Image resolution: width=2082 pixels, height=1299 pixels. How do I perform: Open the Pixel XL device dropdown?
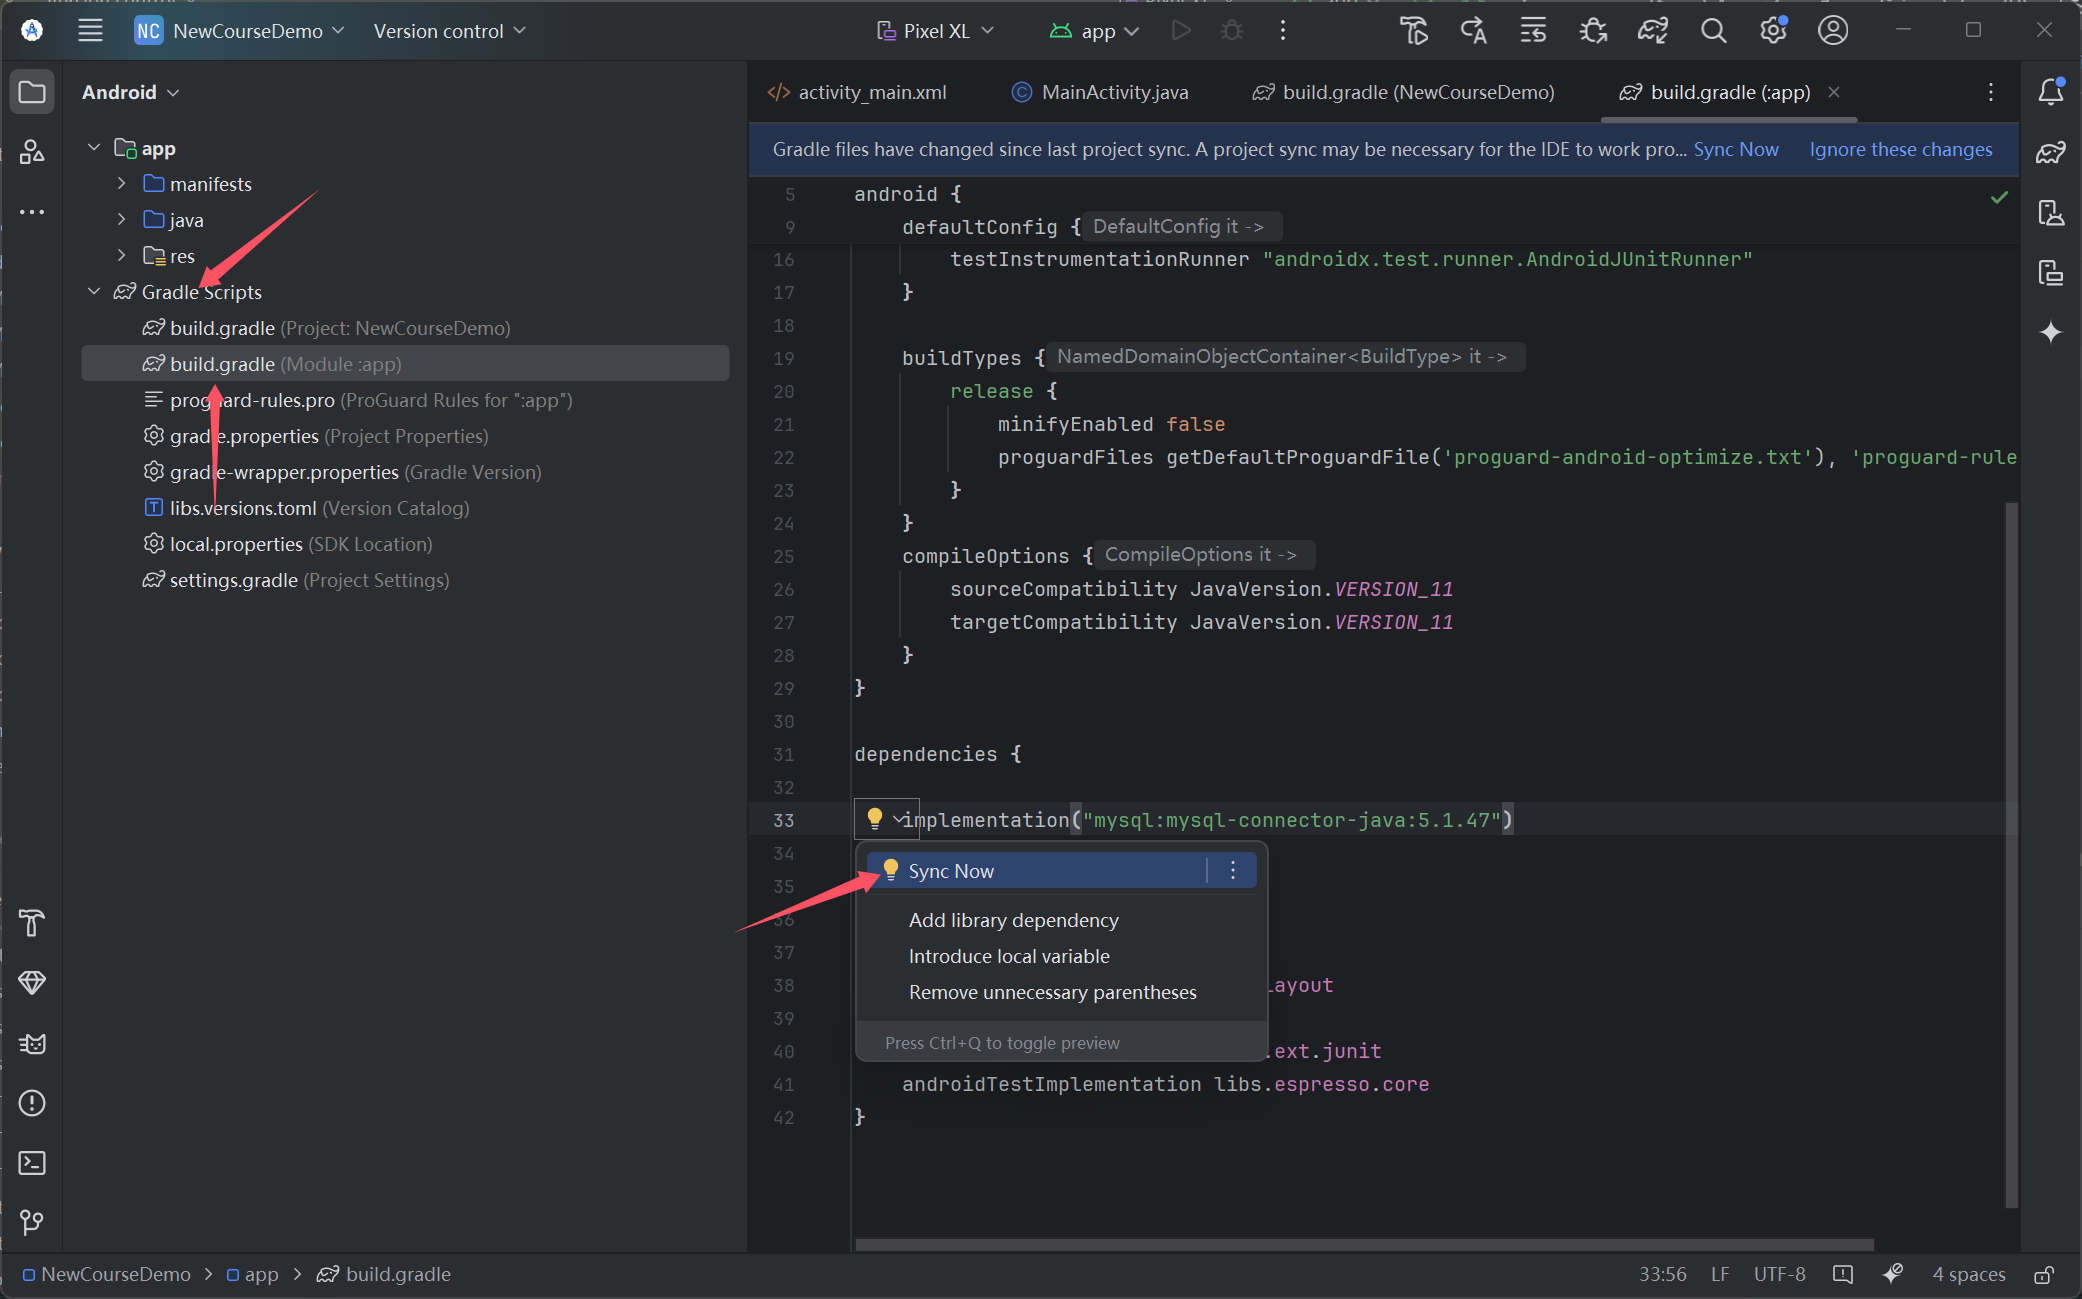tap(936, 31)
